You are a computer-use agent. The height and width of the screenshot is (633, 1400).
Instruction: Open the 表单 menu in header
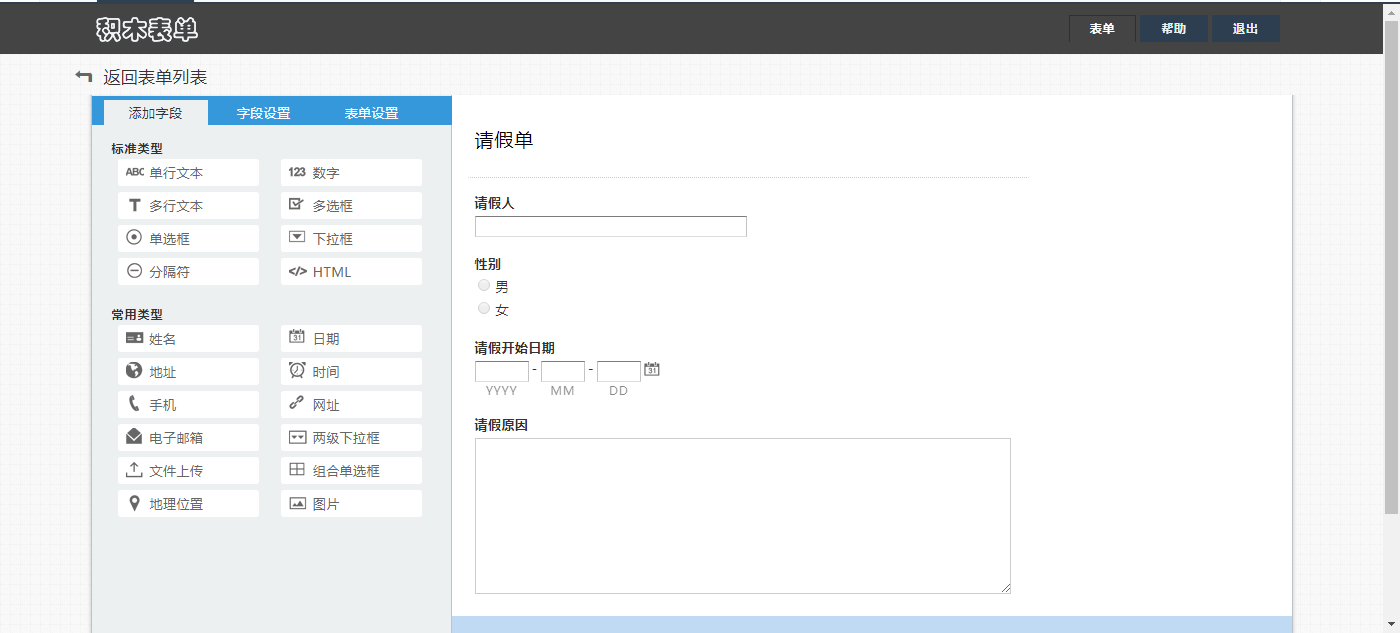1102,29
